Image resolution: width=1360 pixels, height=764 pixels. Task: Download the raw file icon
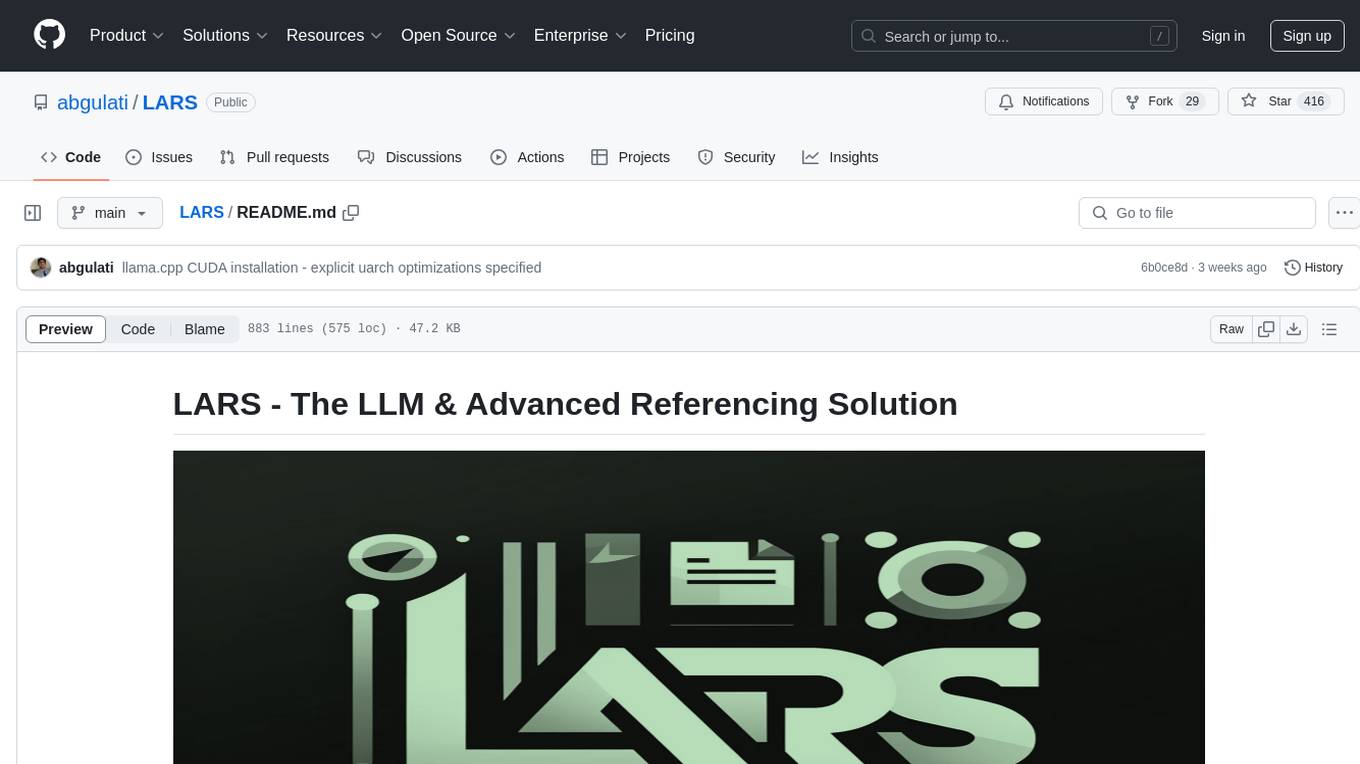(x=1294, y=329)
